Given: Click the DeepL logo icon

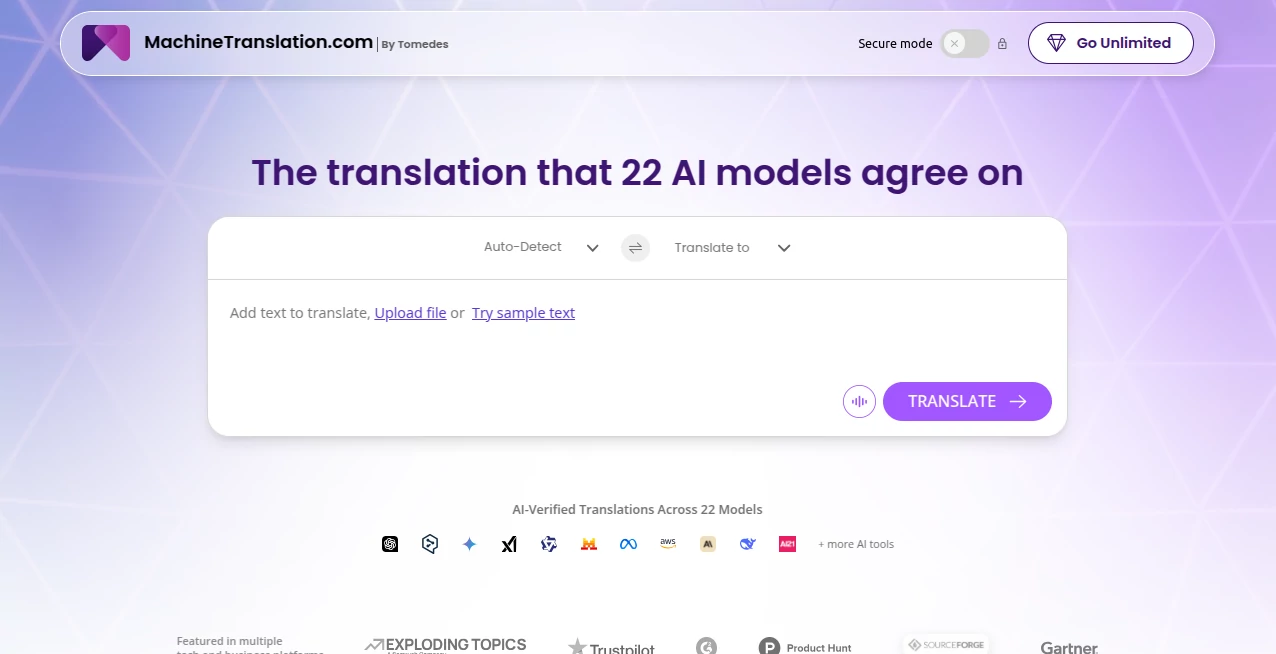Looking at the screenshot, I should point(430,544).
